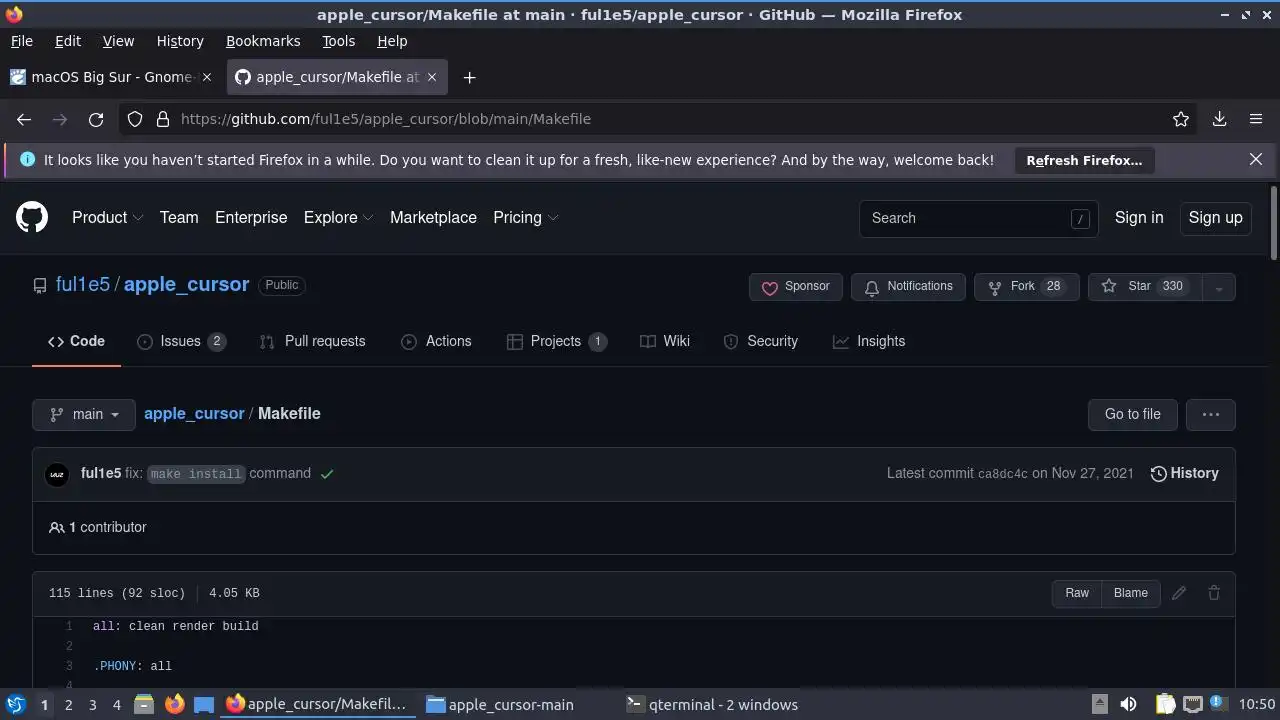Click the shield tracking protection icon
Viewport: 1280px width, 720px height.
[135, 119]
